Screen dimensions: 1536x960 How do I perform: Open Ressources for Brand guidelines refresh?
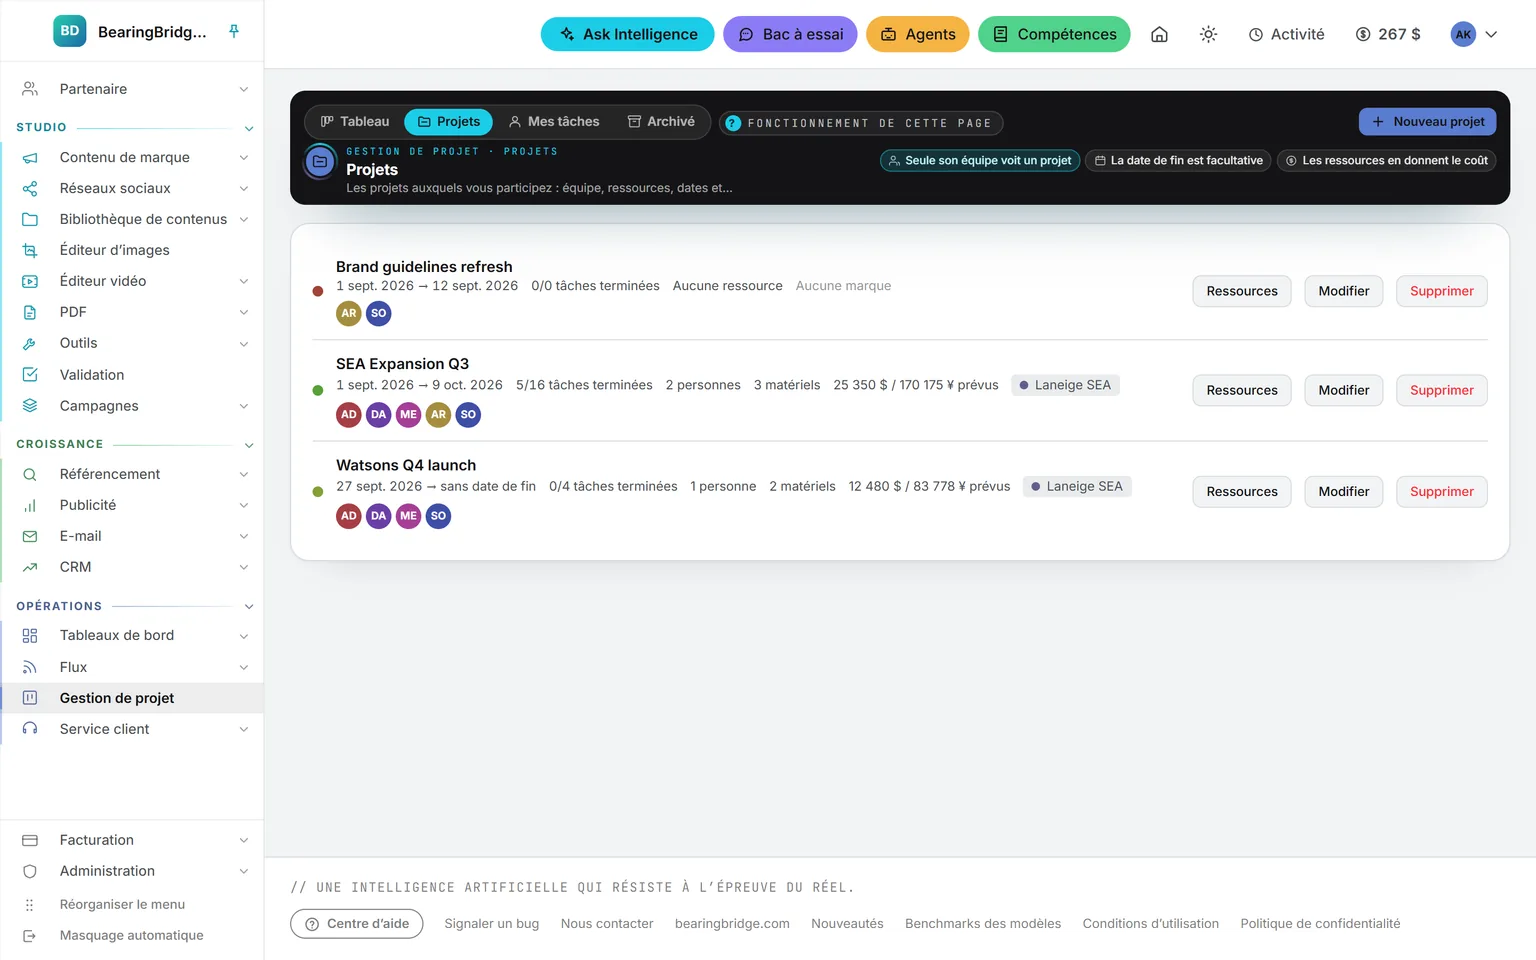coord(1242,291)
